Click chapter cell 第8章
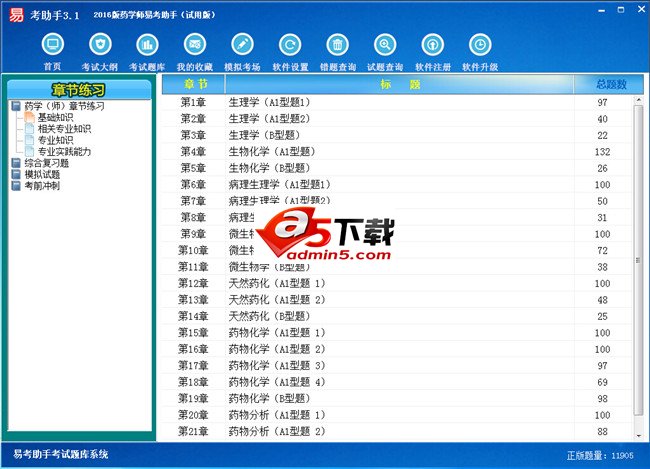The width and height of the screenshot is (650, 469). [x=193, y=217]
